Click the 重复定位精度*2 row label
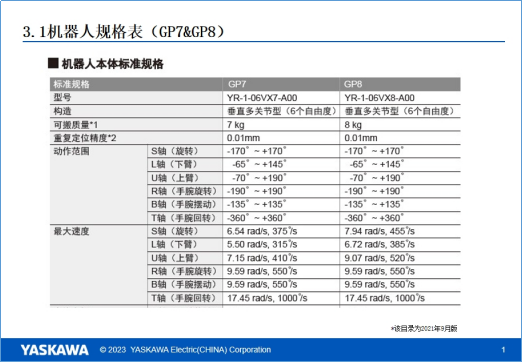 (85, 138)
